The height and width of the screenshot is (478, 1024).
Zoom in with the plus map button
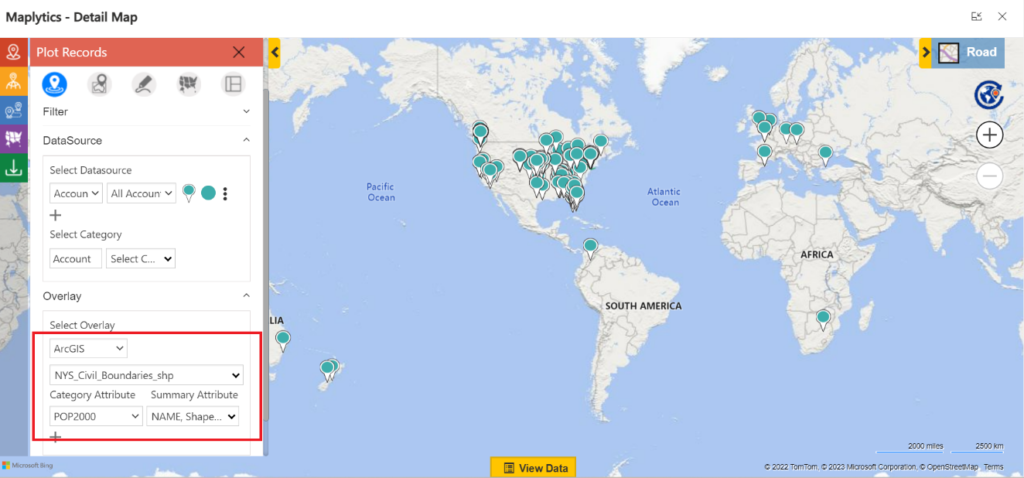pos(989,135)
